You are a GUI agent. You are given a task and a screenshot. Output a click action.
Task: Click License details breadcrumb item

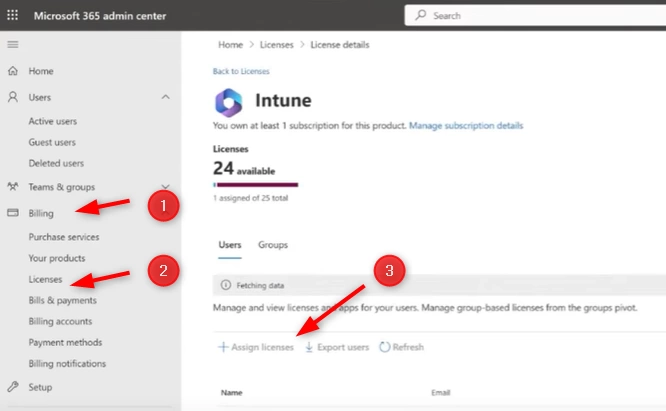tap(340, 45)
